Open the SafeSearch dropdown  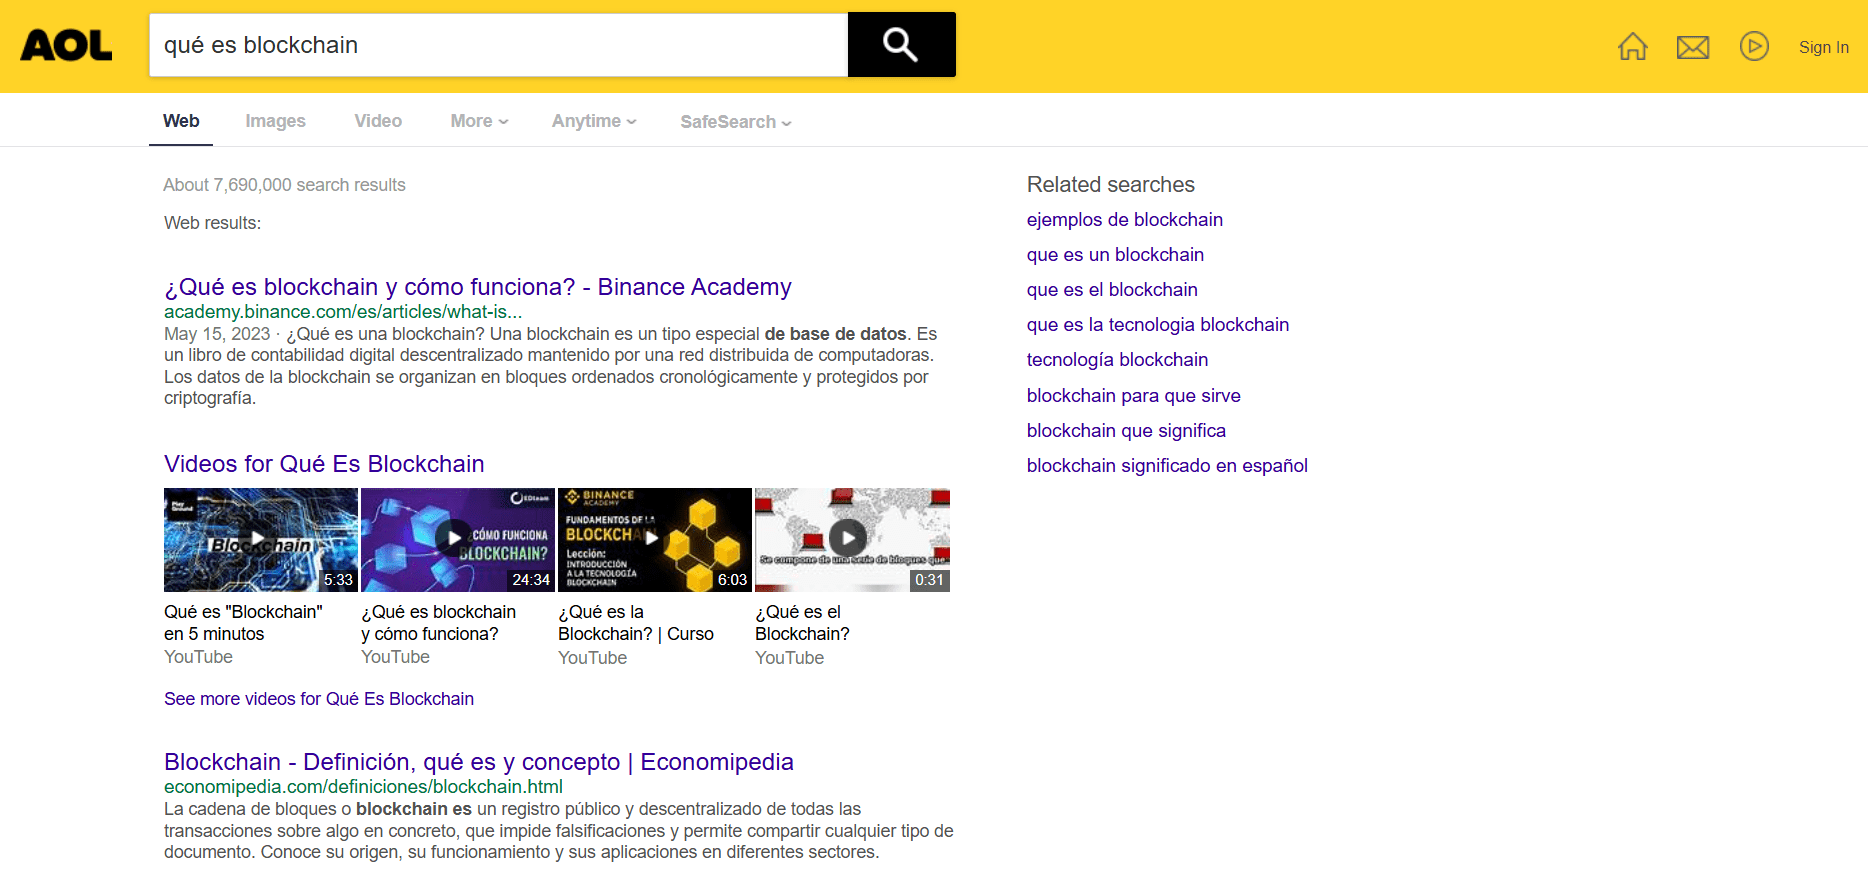736,122
